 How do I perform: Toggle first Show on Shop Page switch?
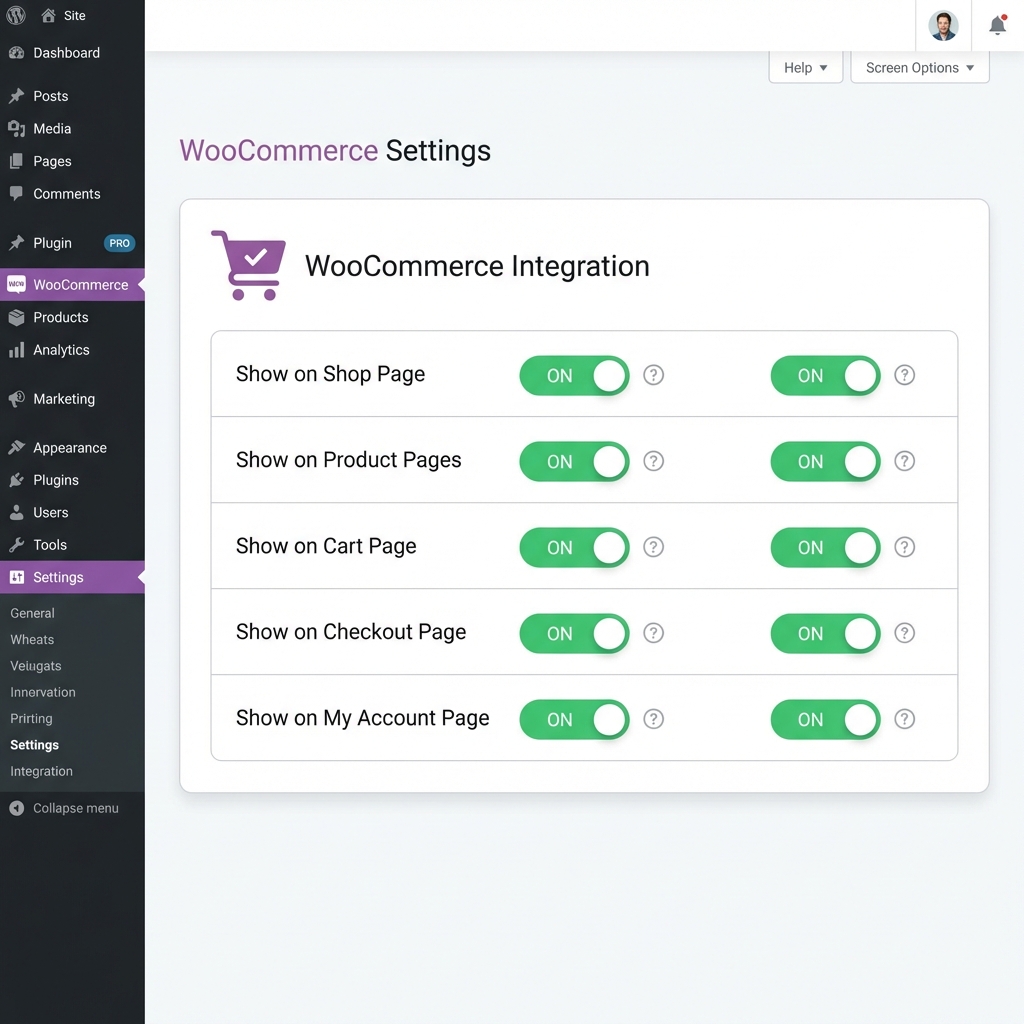tap(575, 376)
